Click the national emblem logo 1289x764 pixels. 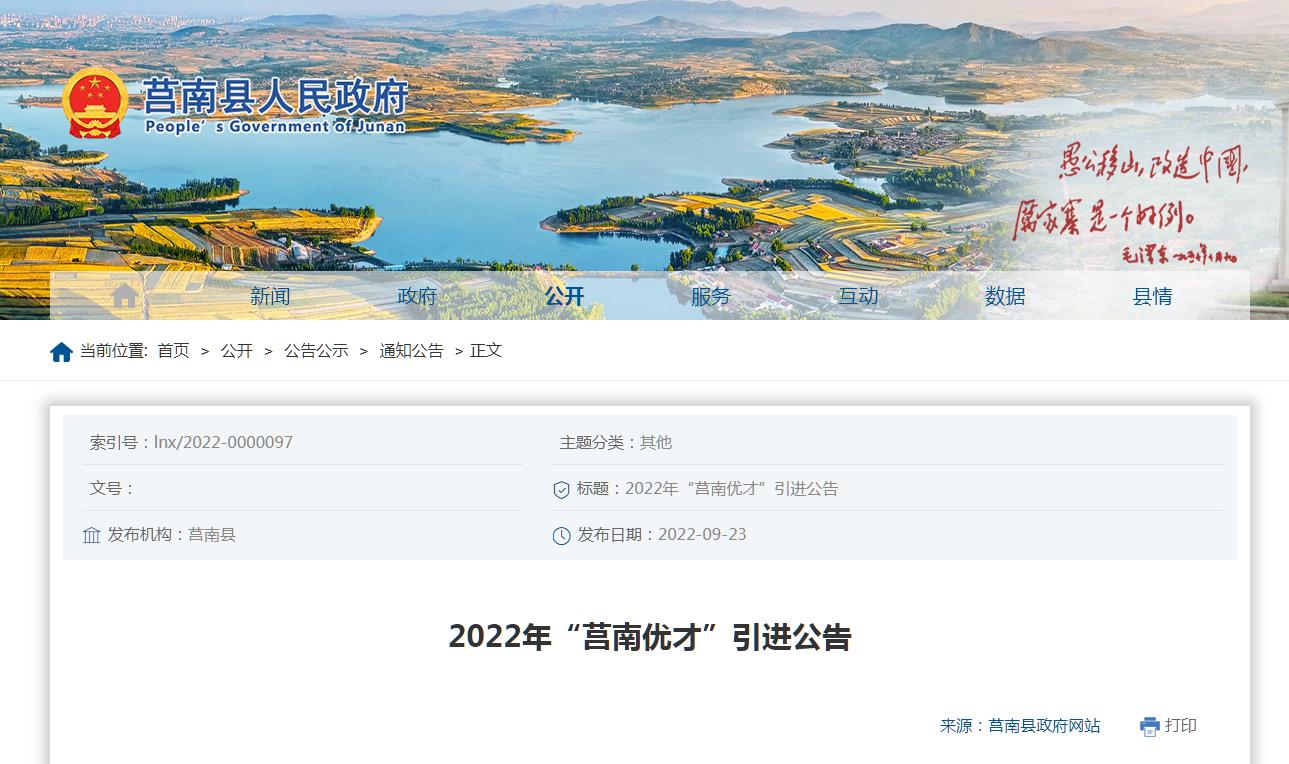95,103
